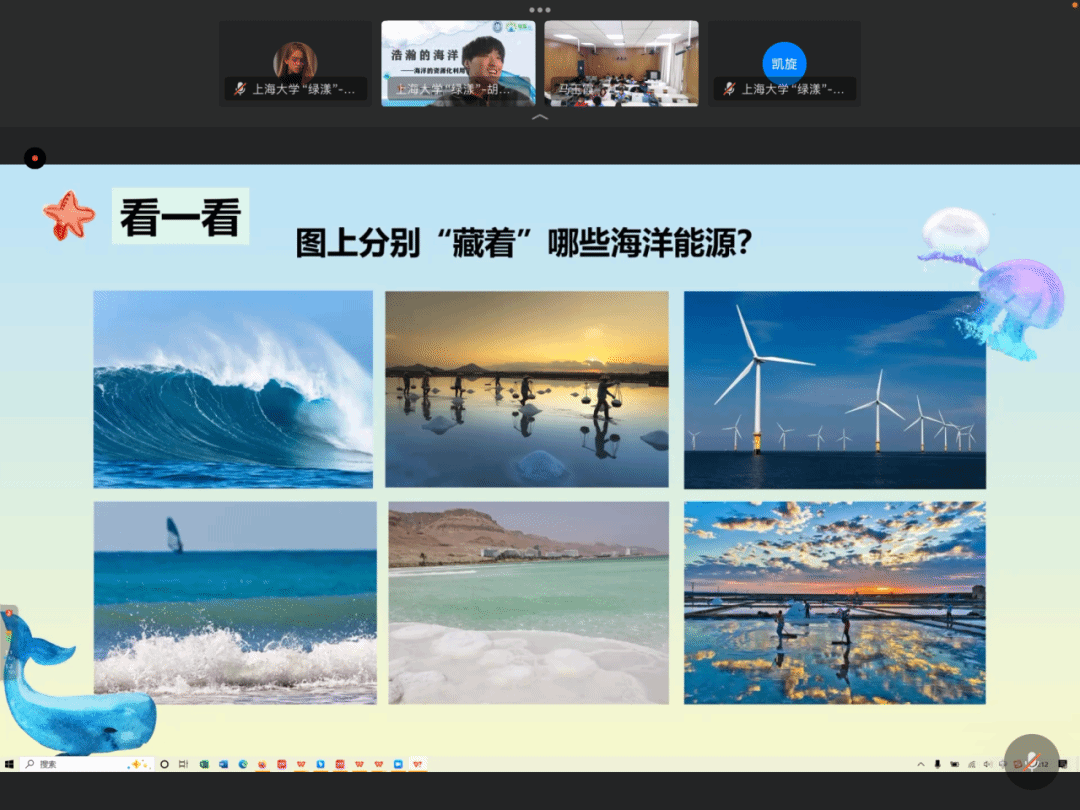
Task: Open Cortana circle icon in taskbar
Action: pyautogui.click(x=164, y=764)
